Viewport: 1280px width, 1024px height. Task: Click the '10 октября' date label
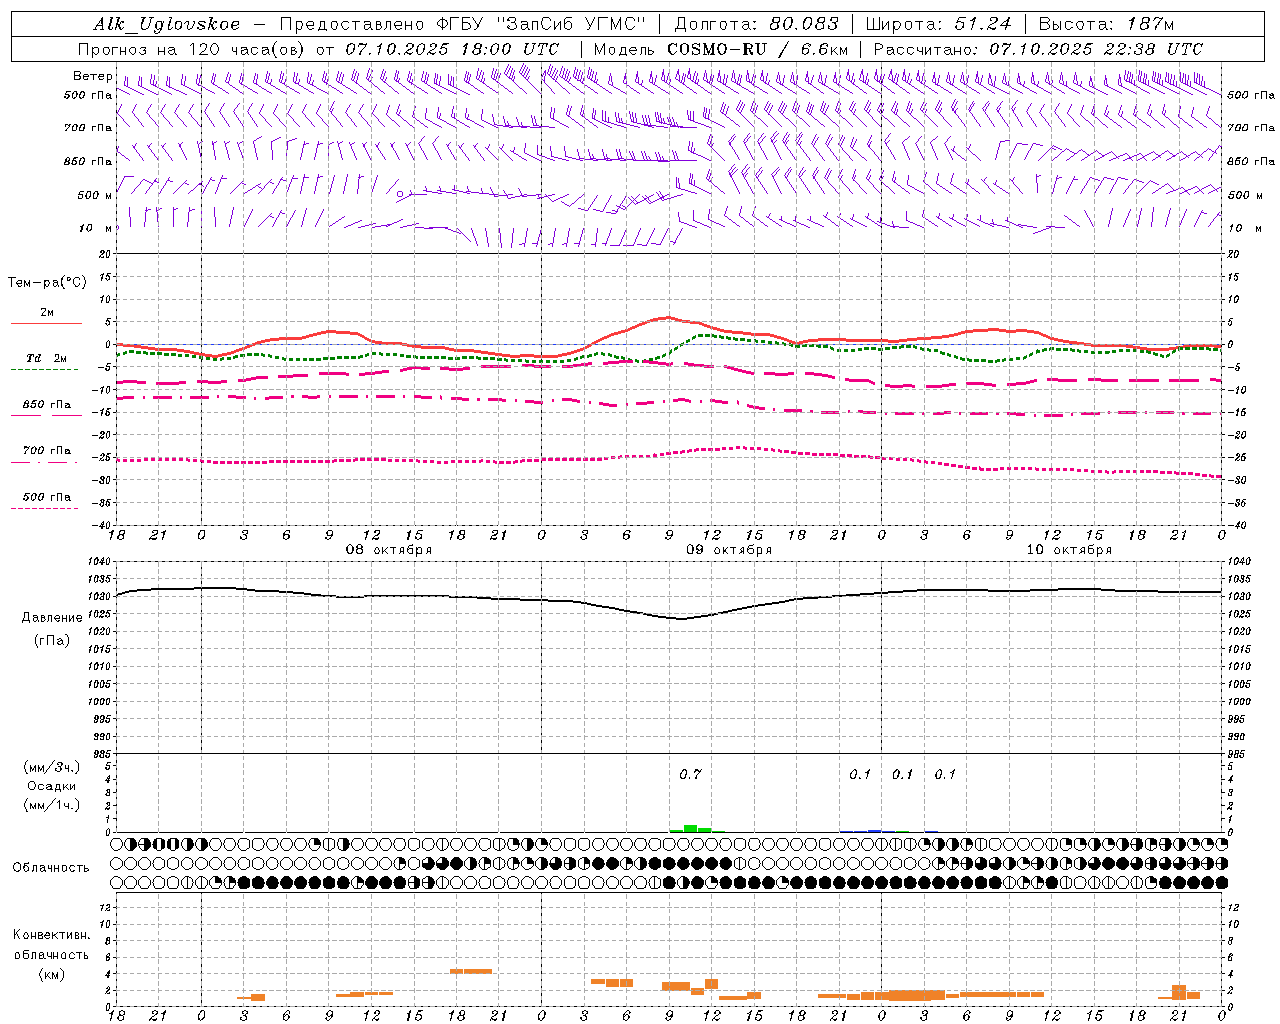[1069, 550]
